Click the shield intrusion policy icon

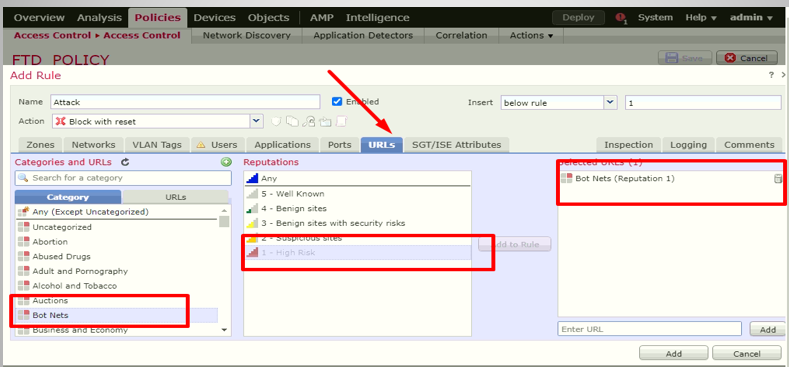(x=276, y=121)
